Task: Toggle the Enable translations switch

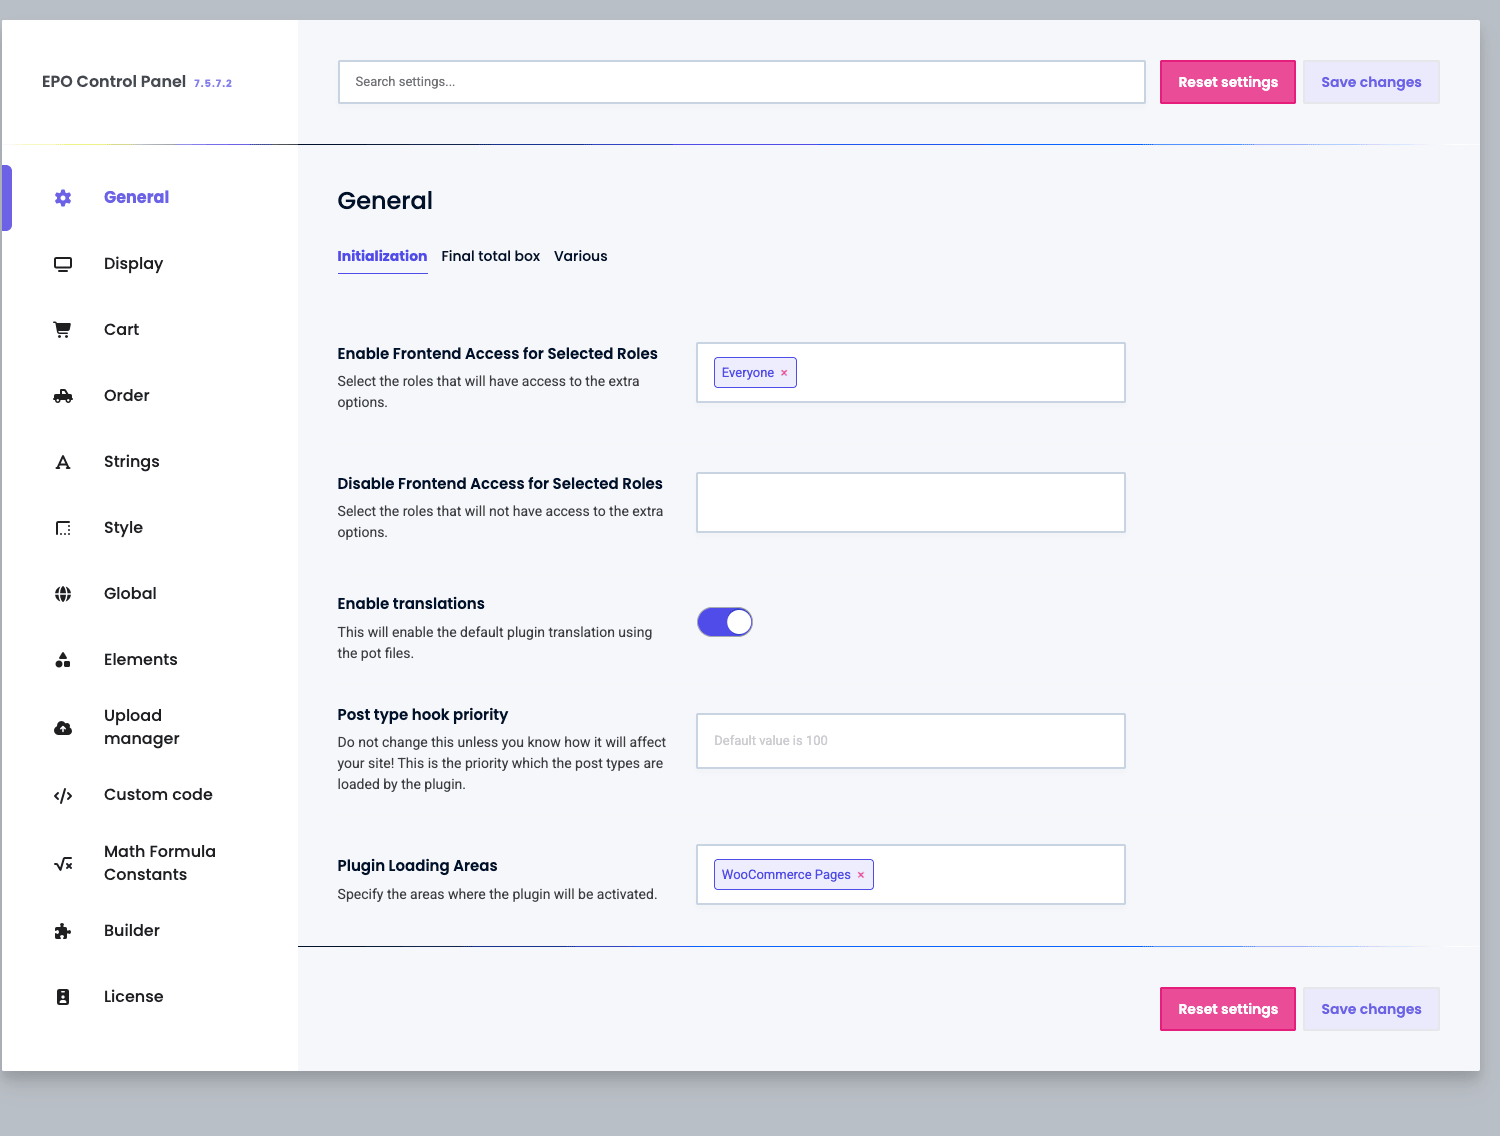Action: (x=725, y=622)
